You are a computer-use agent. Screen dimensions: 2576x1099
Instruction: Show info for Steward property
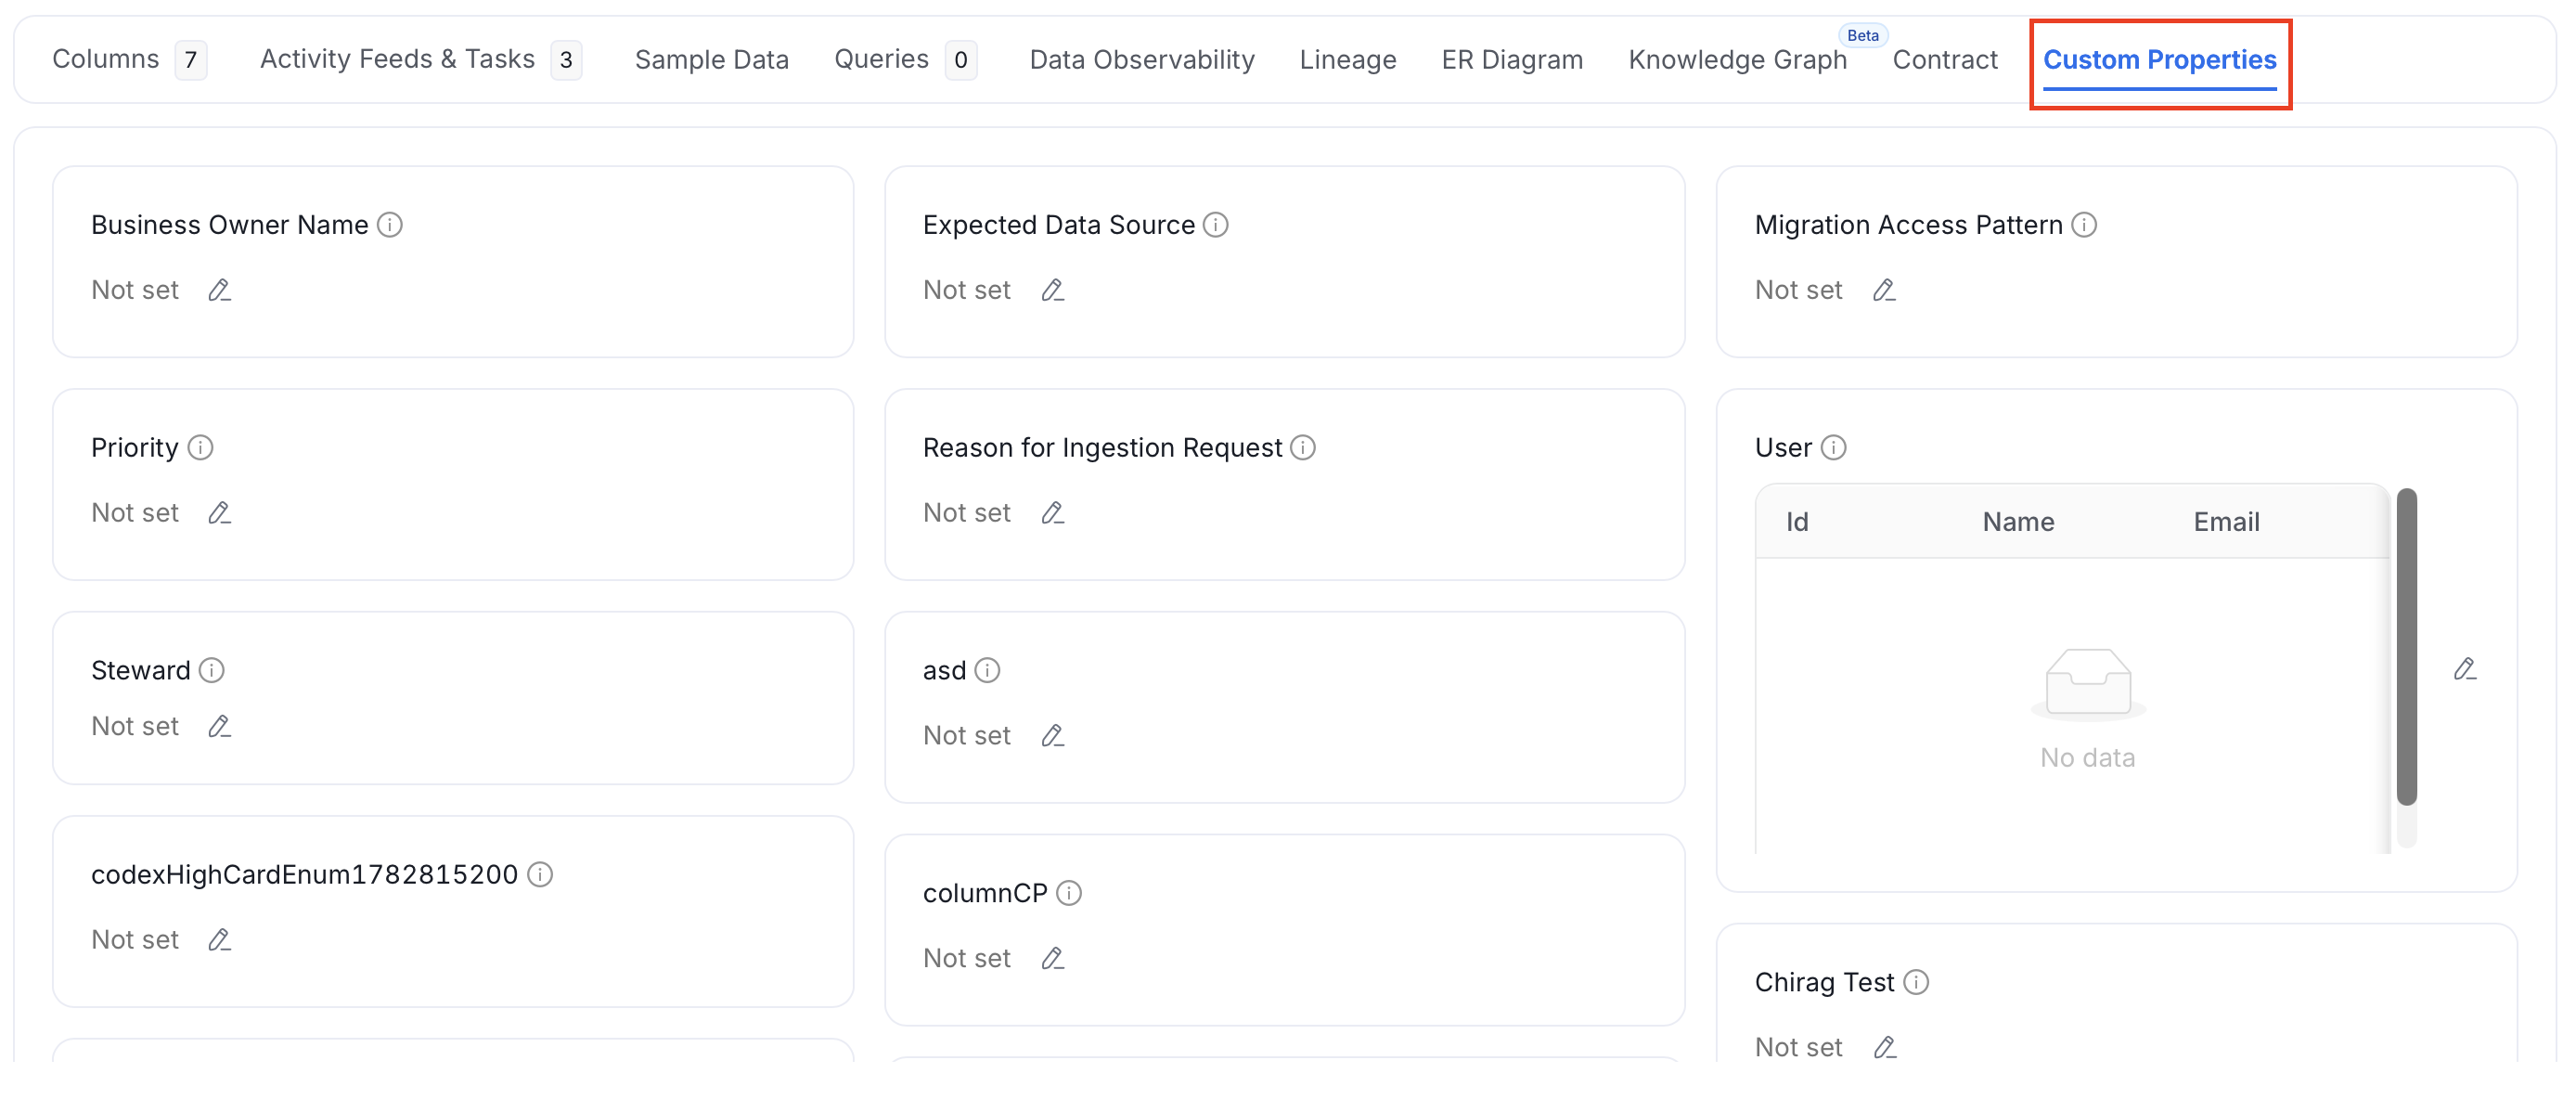211,670
